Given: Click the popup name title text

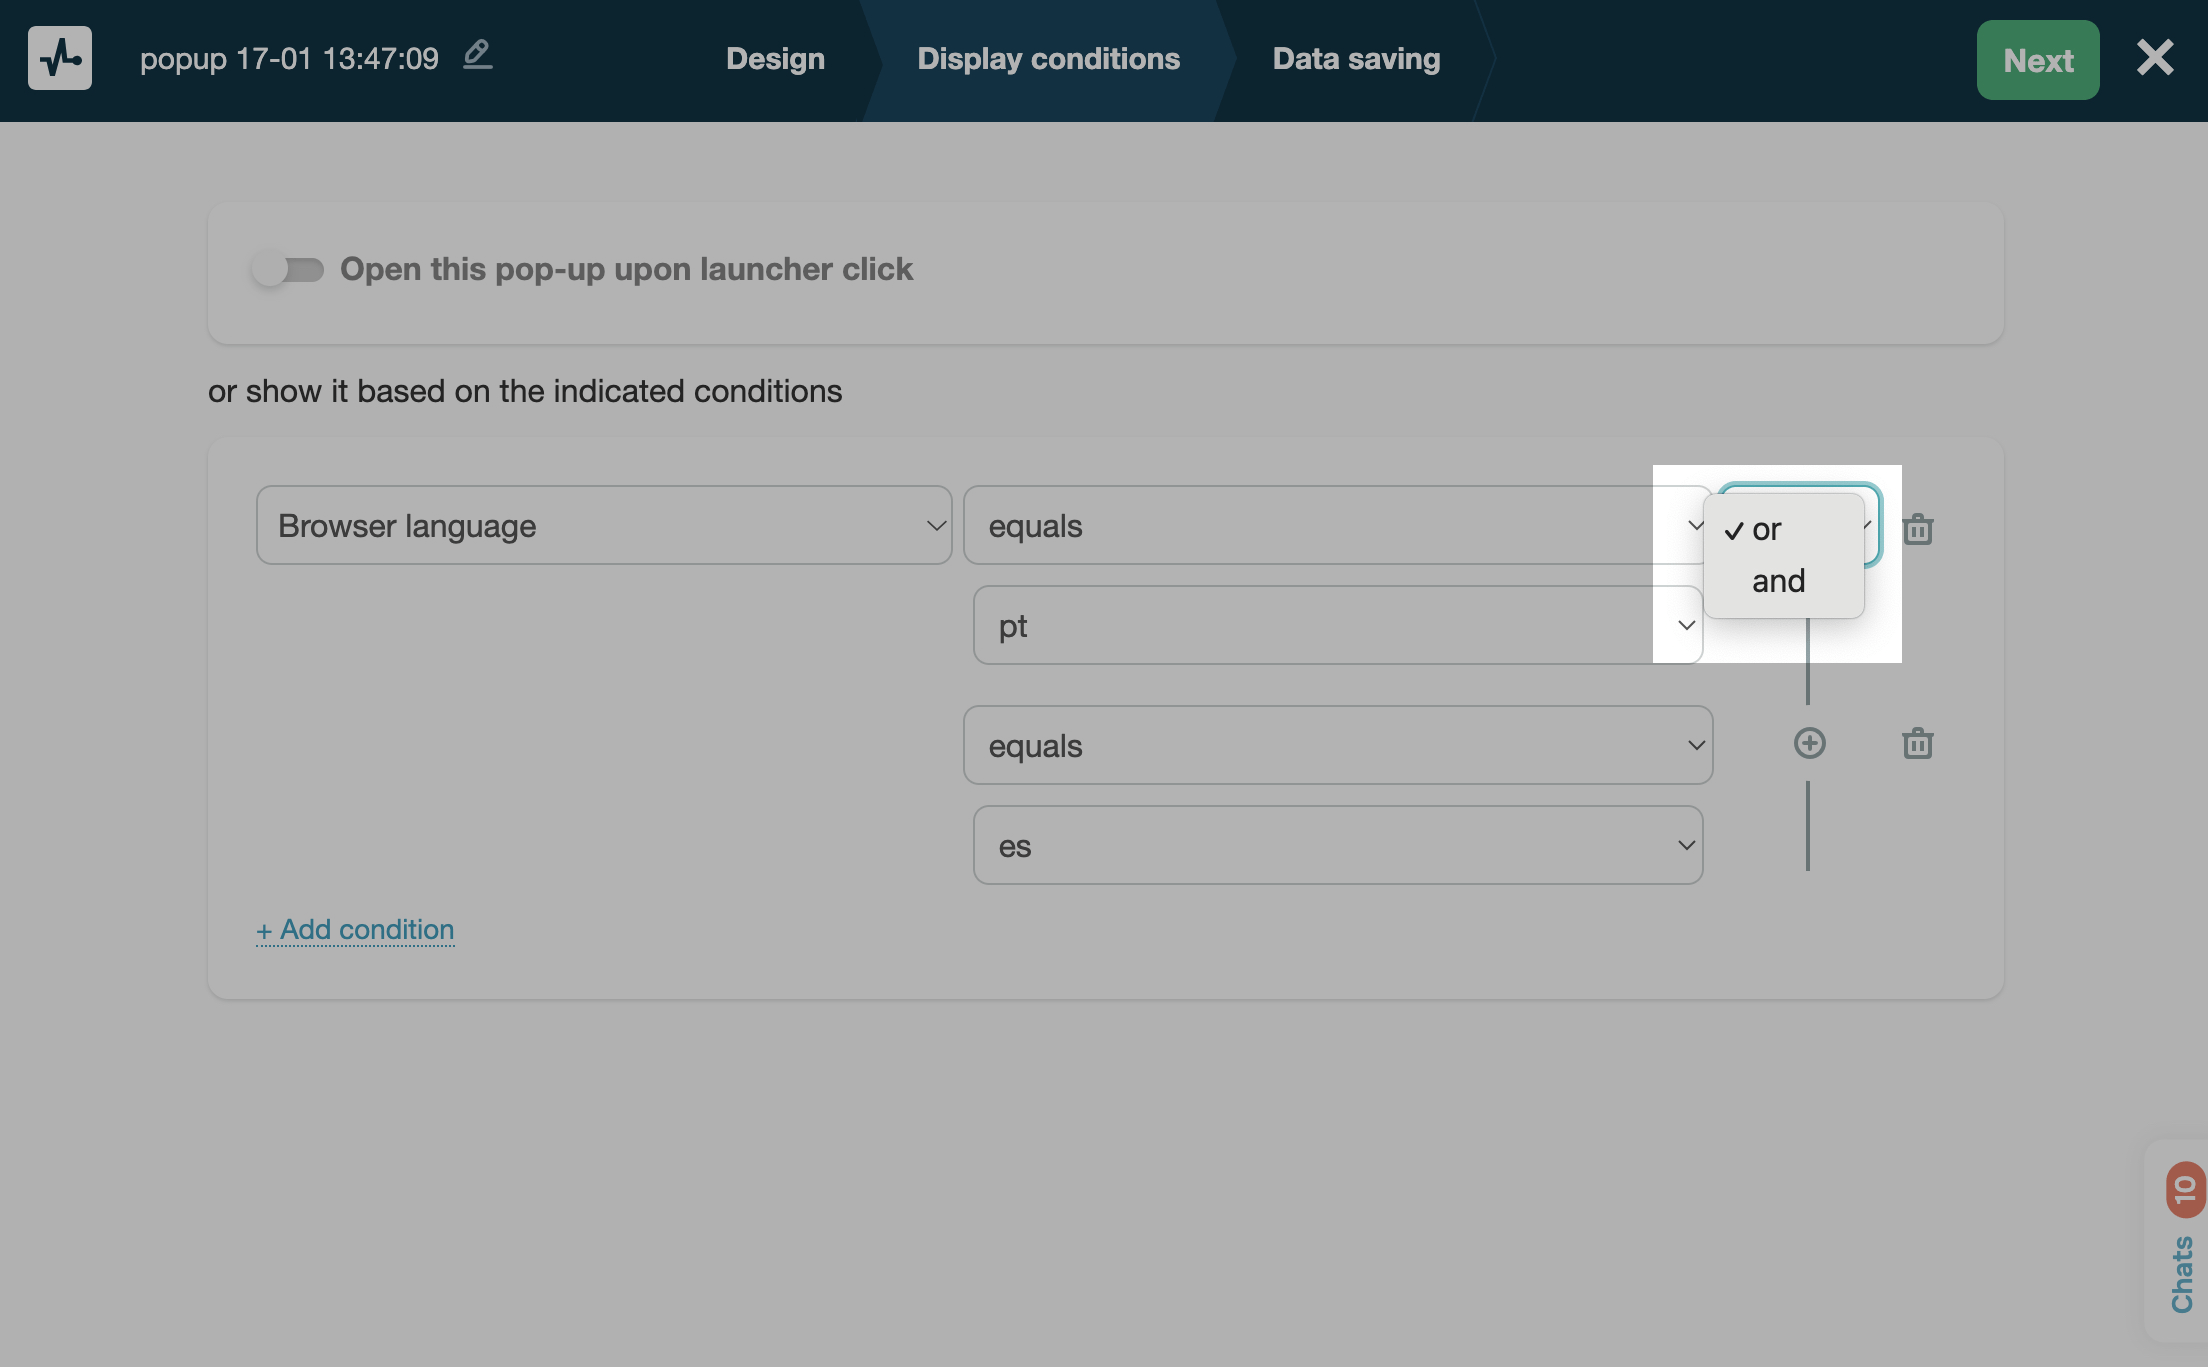Looking at the screenshot, I should (x=289, y=59).
